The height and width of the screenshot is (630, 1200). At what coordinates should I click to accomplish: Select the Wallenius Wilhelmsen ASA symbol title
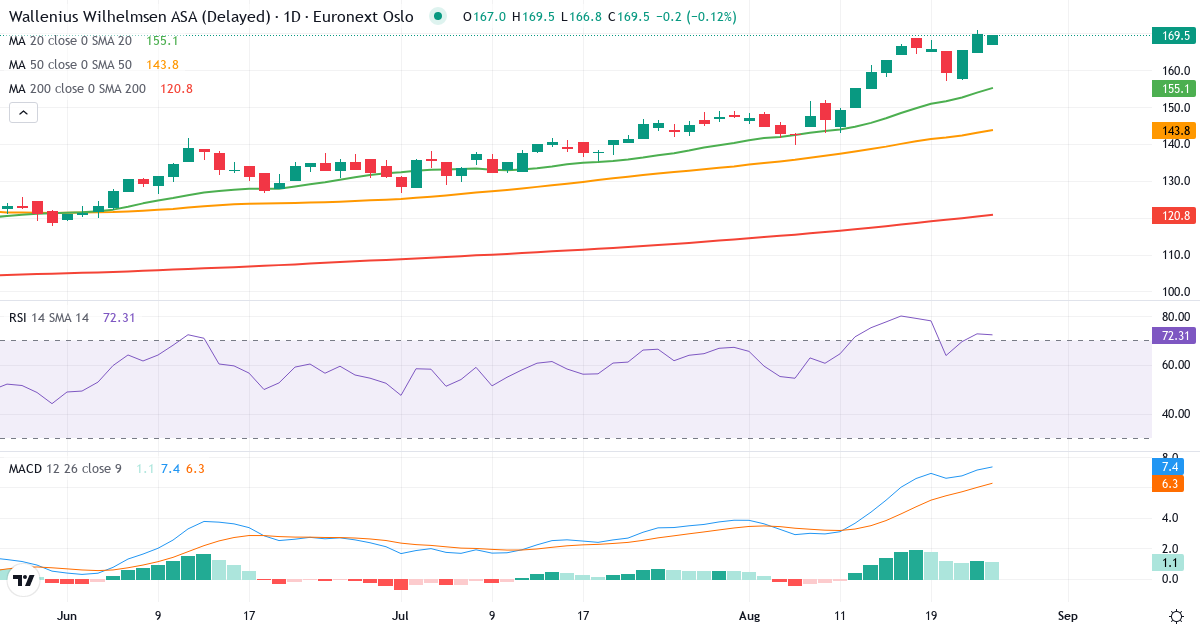[x=211, y=17]
